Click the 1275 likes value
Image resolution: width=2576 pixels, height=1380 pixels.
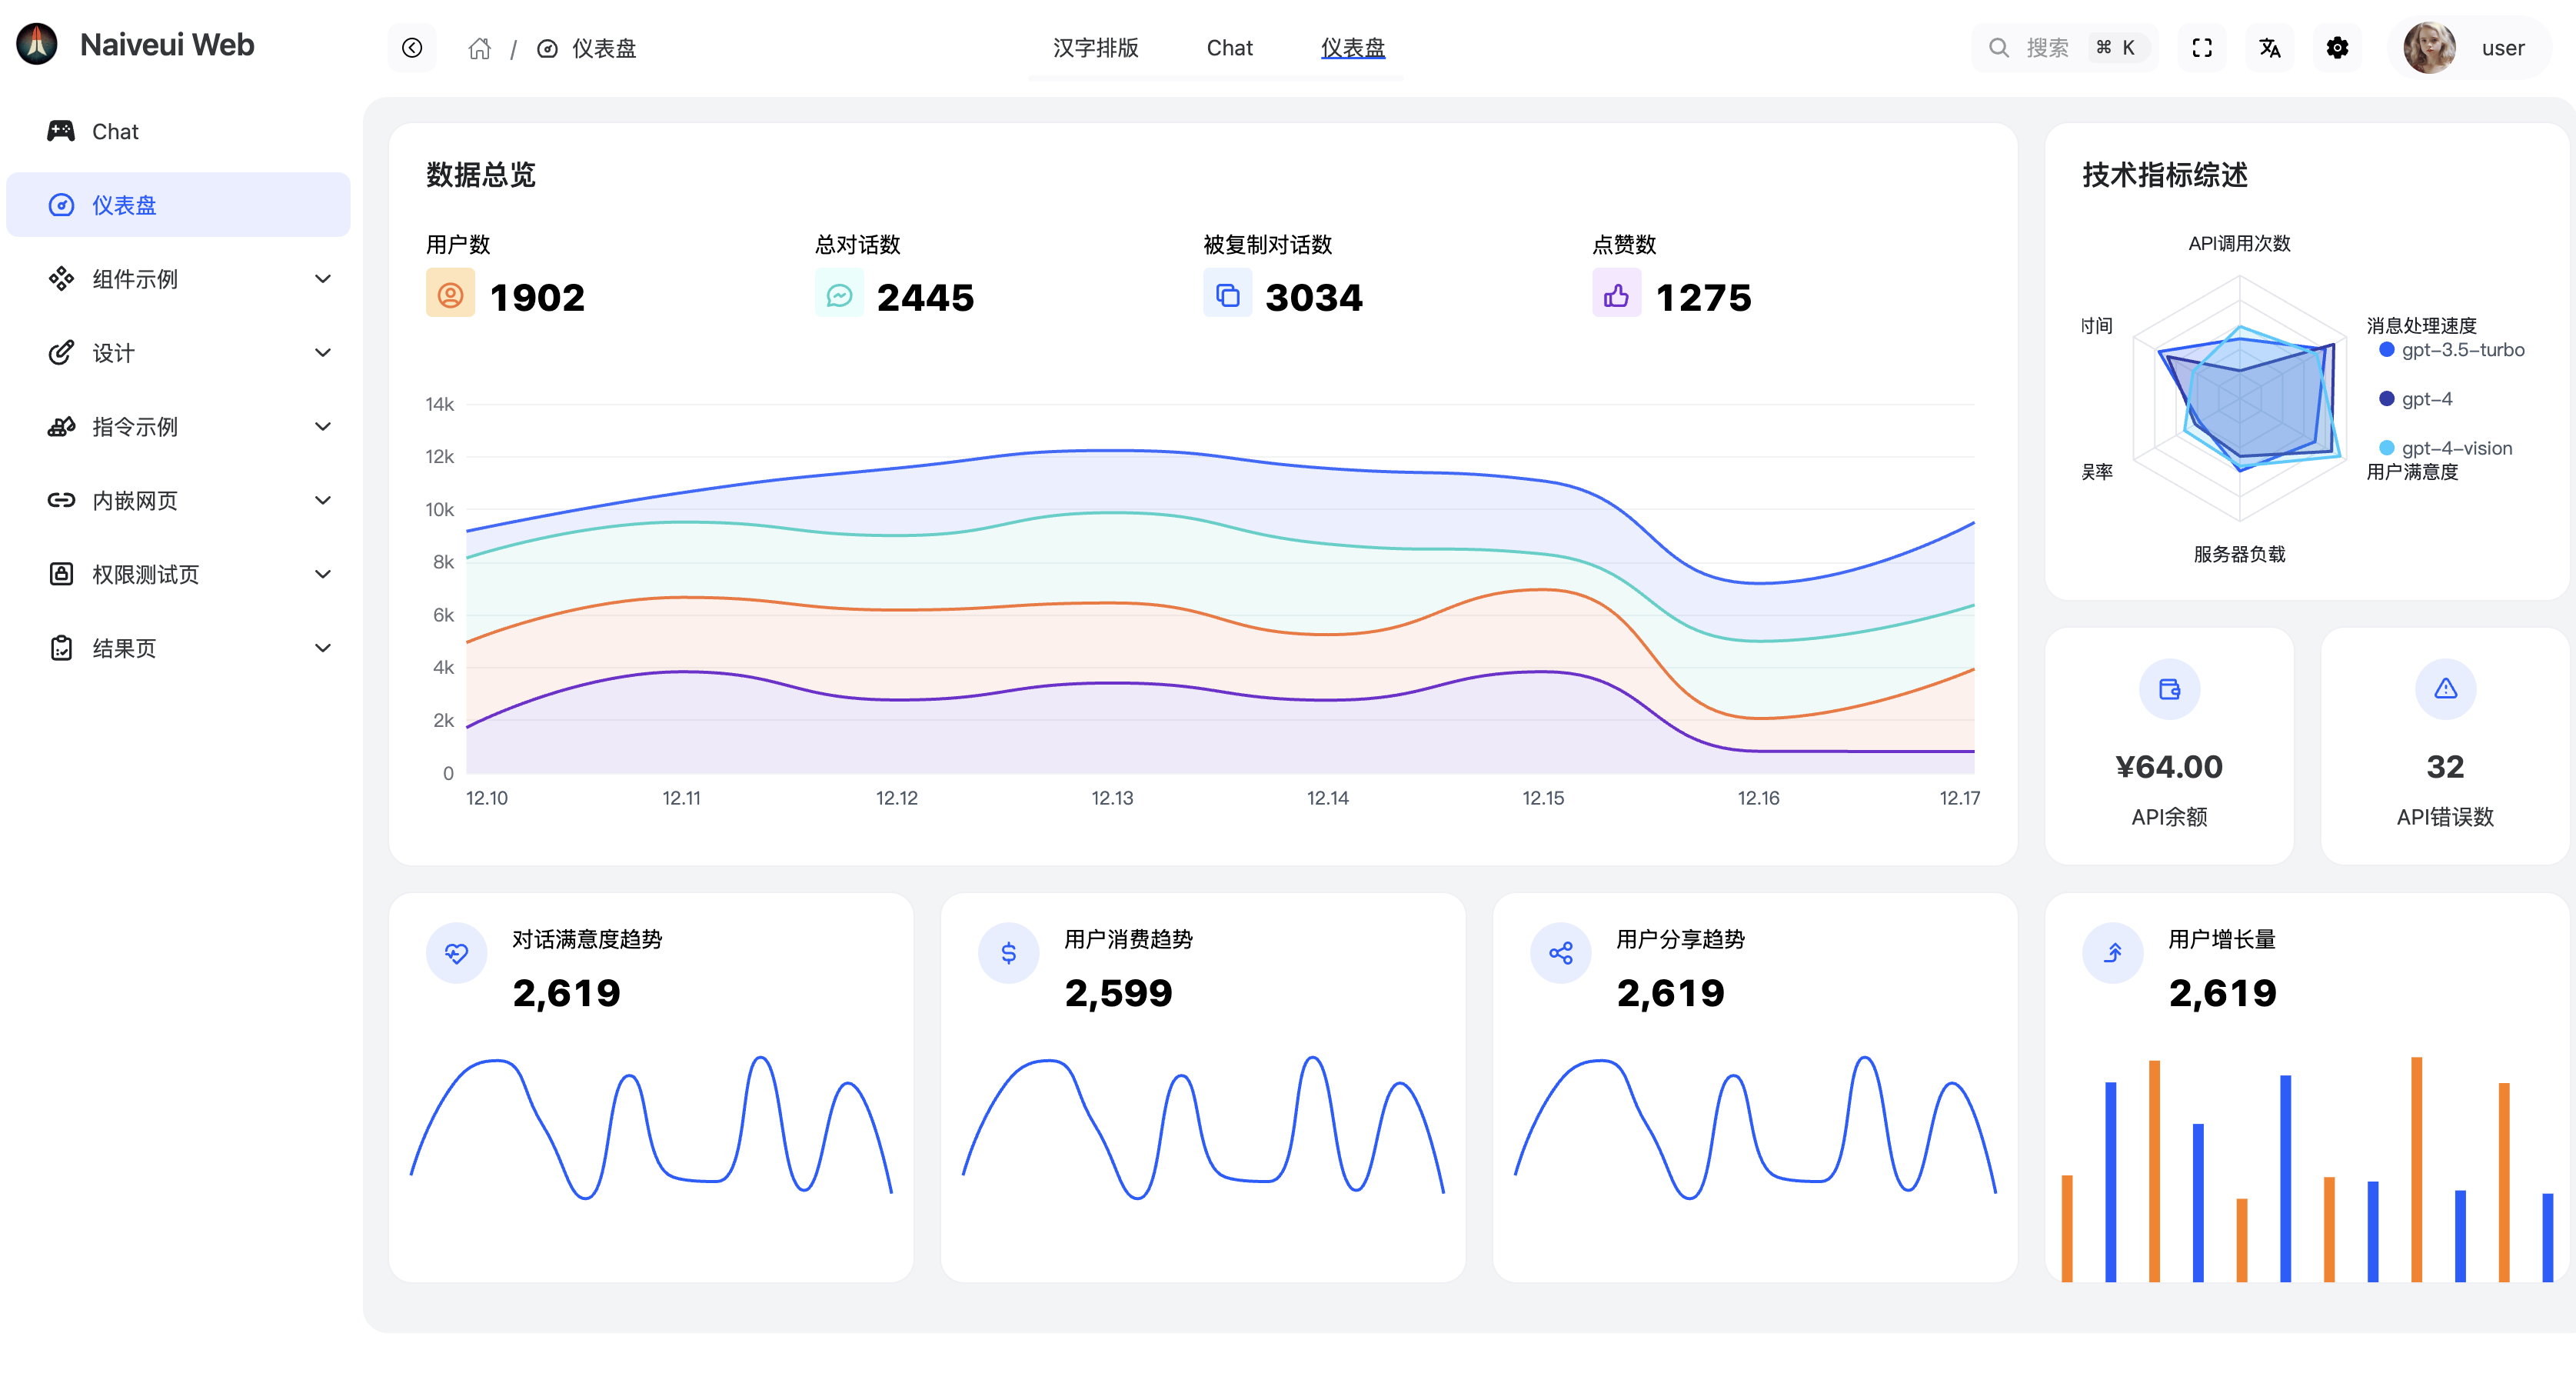1703,297
